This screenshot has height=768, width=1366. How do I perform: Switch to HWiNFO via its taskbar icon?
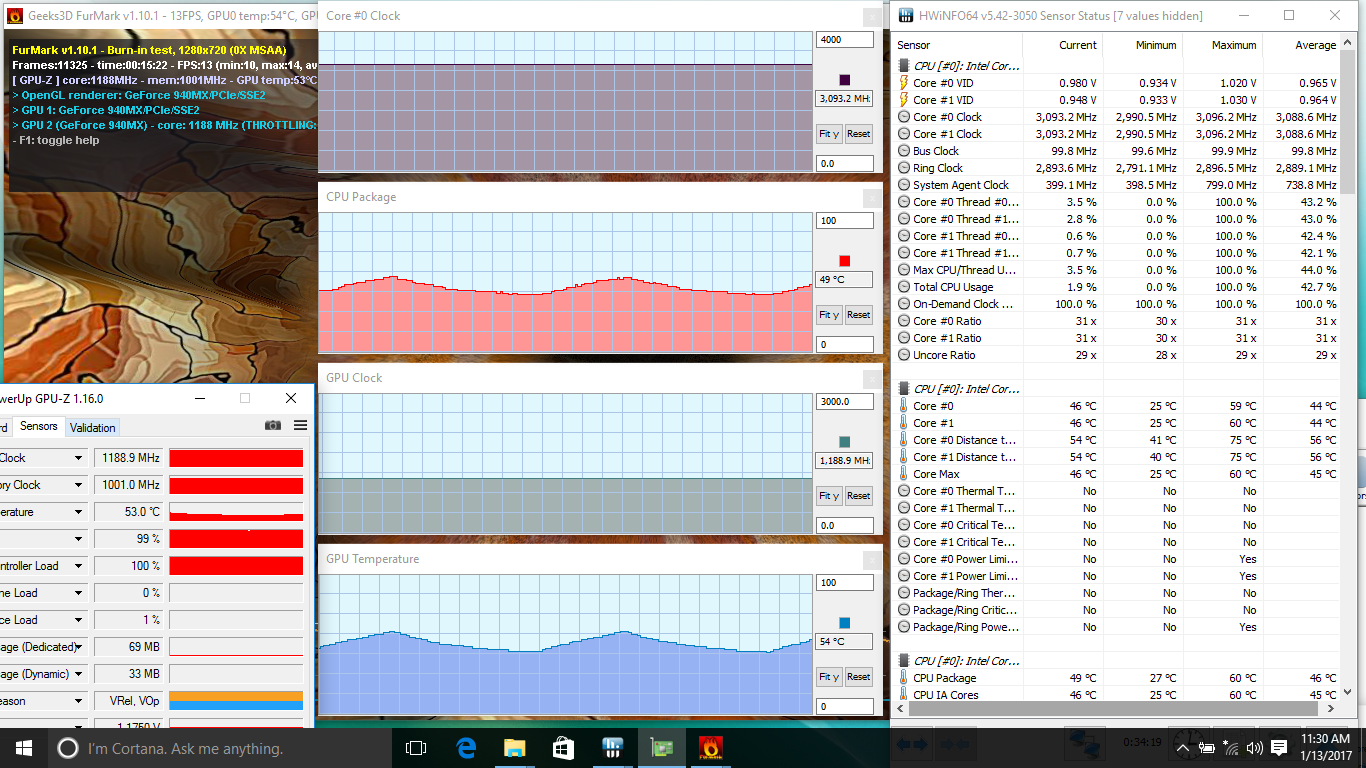[x=612, y=747]
